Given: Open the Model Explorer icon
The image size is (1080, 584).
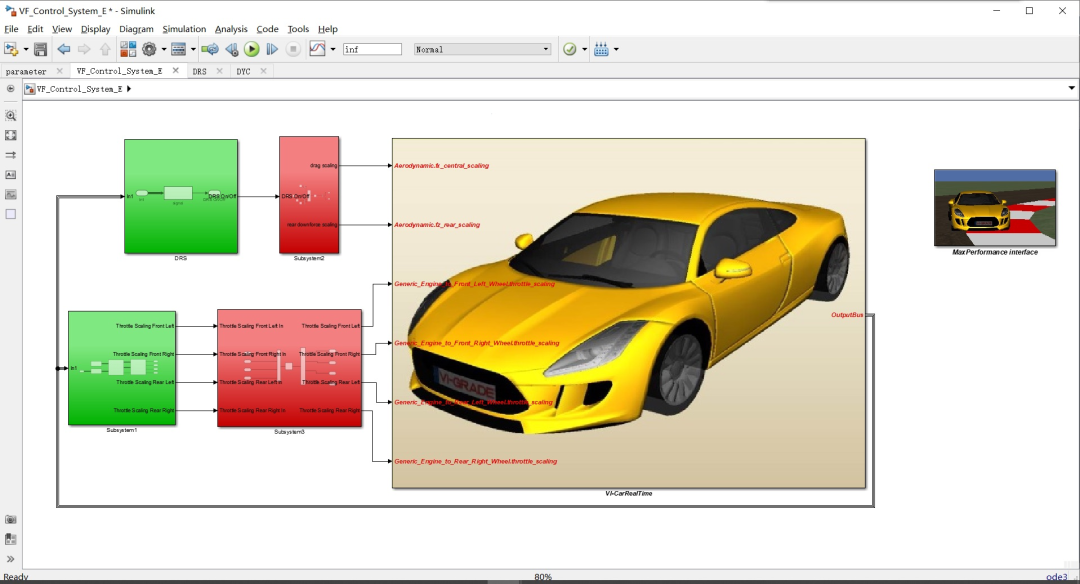Looking at the screenshot, I should [178, 49].
